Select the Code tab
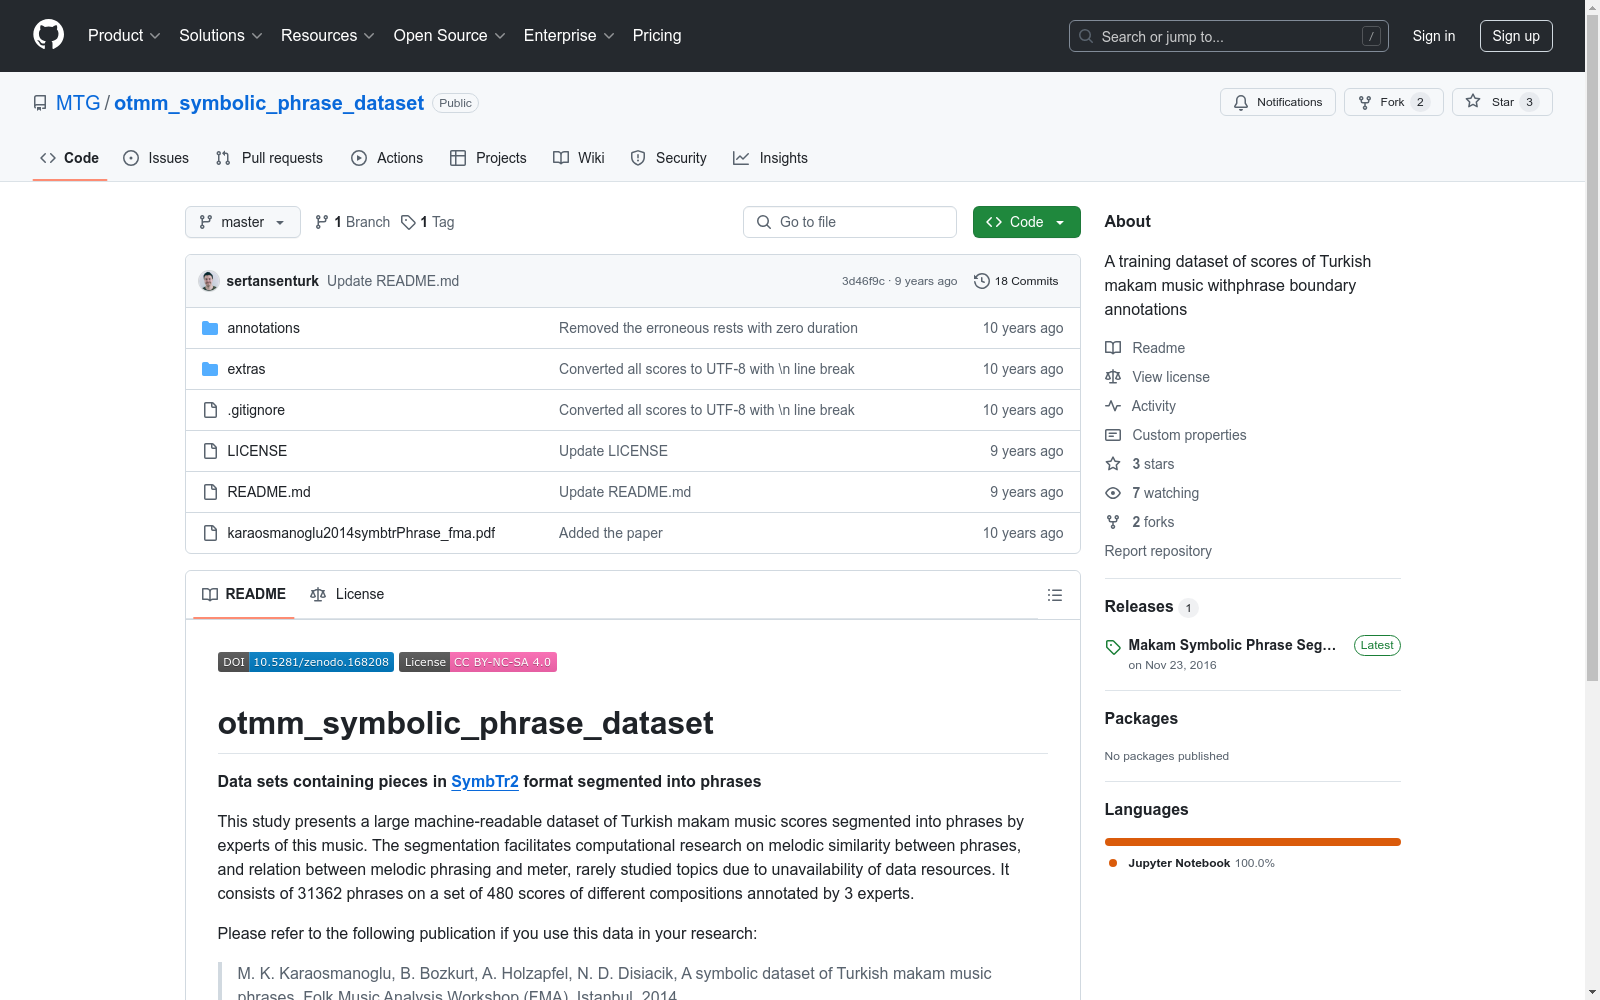Viewport: 1600px width, 1000px height. coord(70,158)
